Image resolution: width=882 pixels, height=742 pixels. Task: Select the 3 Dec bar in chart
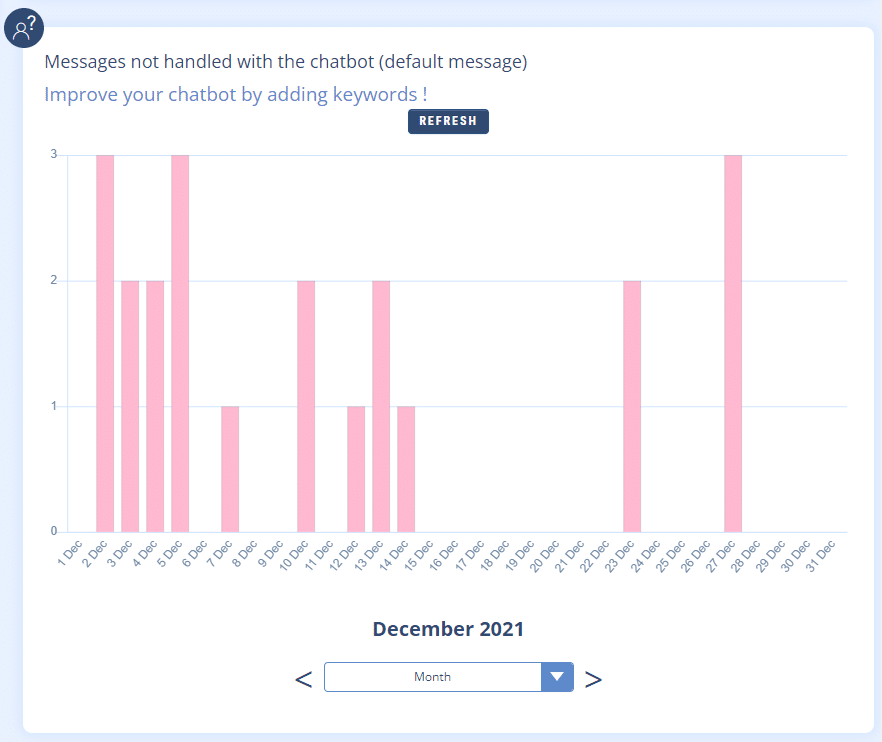[130, 406]
